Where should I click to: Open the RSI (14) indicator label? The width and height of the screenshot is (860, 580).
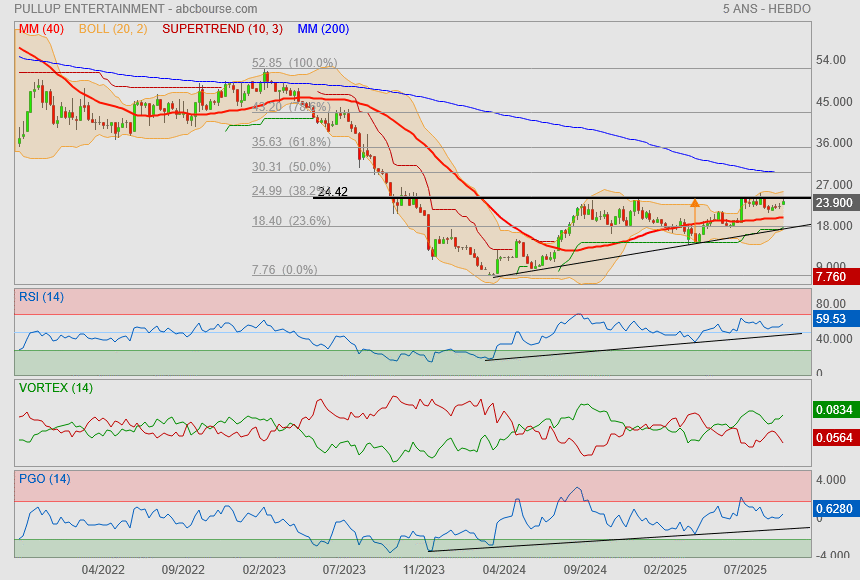pyautogui.click(x=41, y=296)
